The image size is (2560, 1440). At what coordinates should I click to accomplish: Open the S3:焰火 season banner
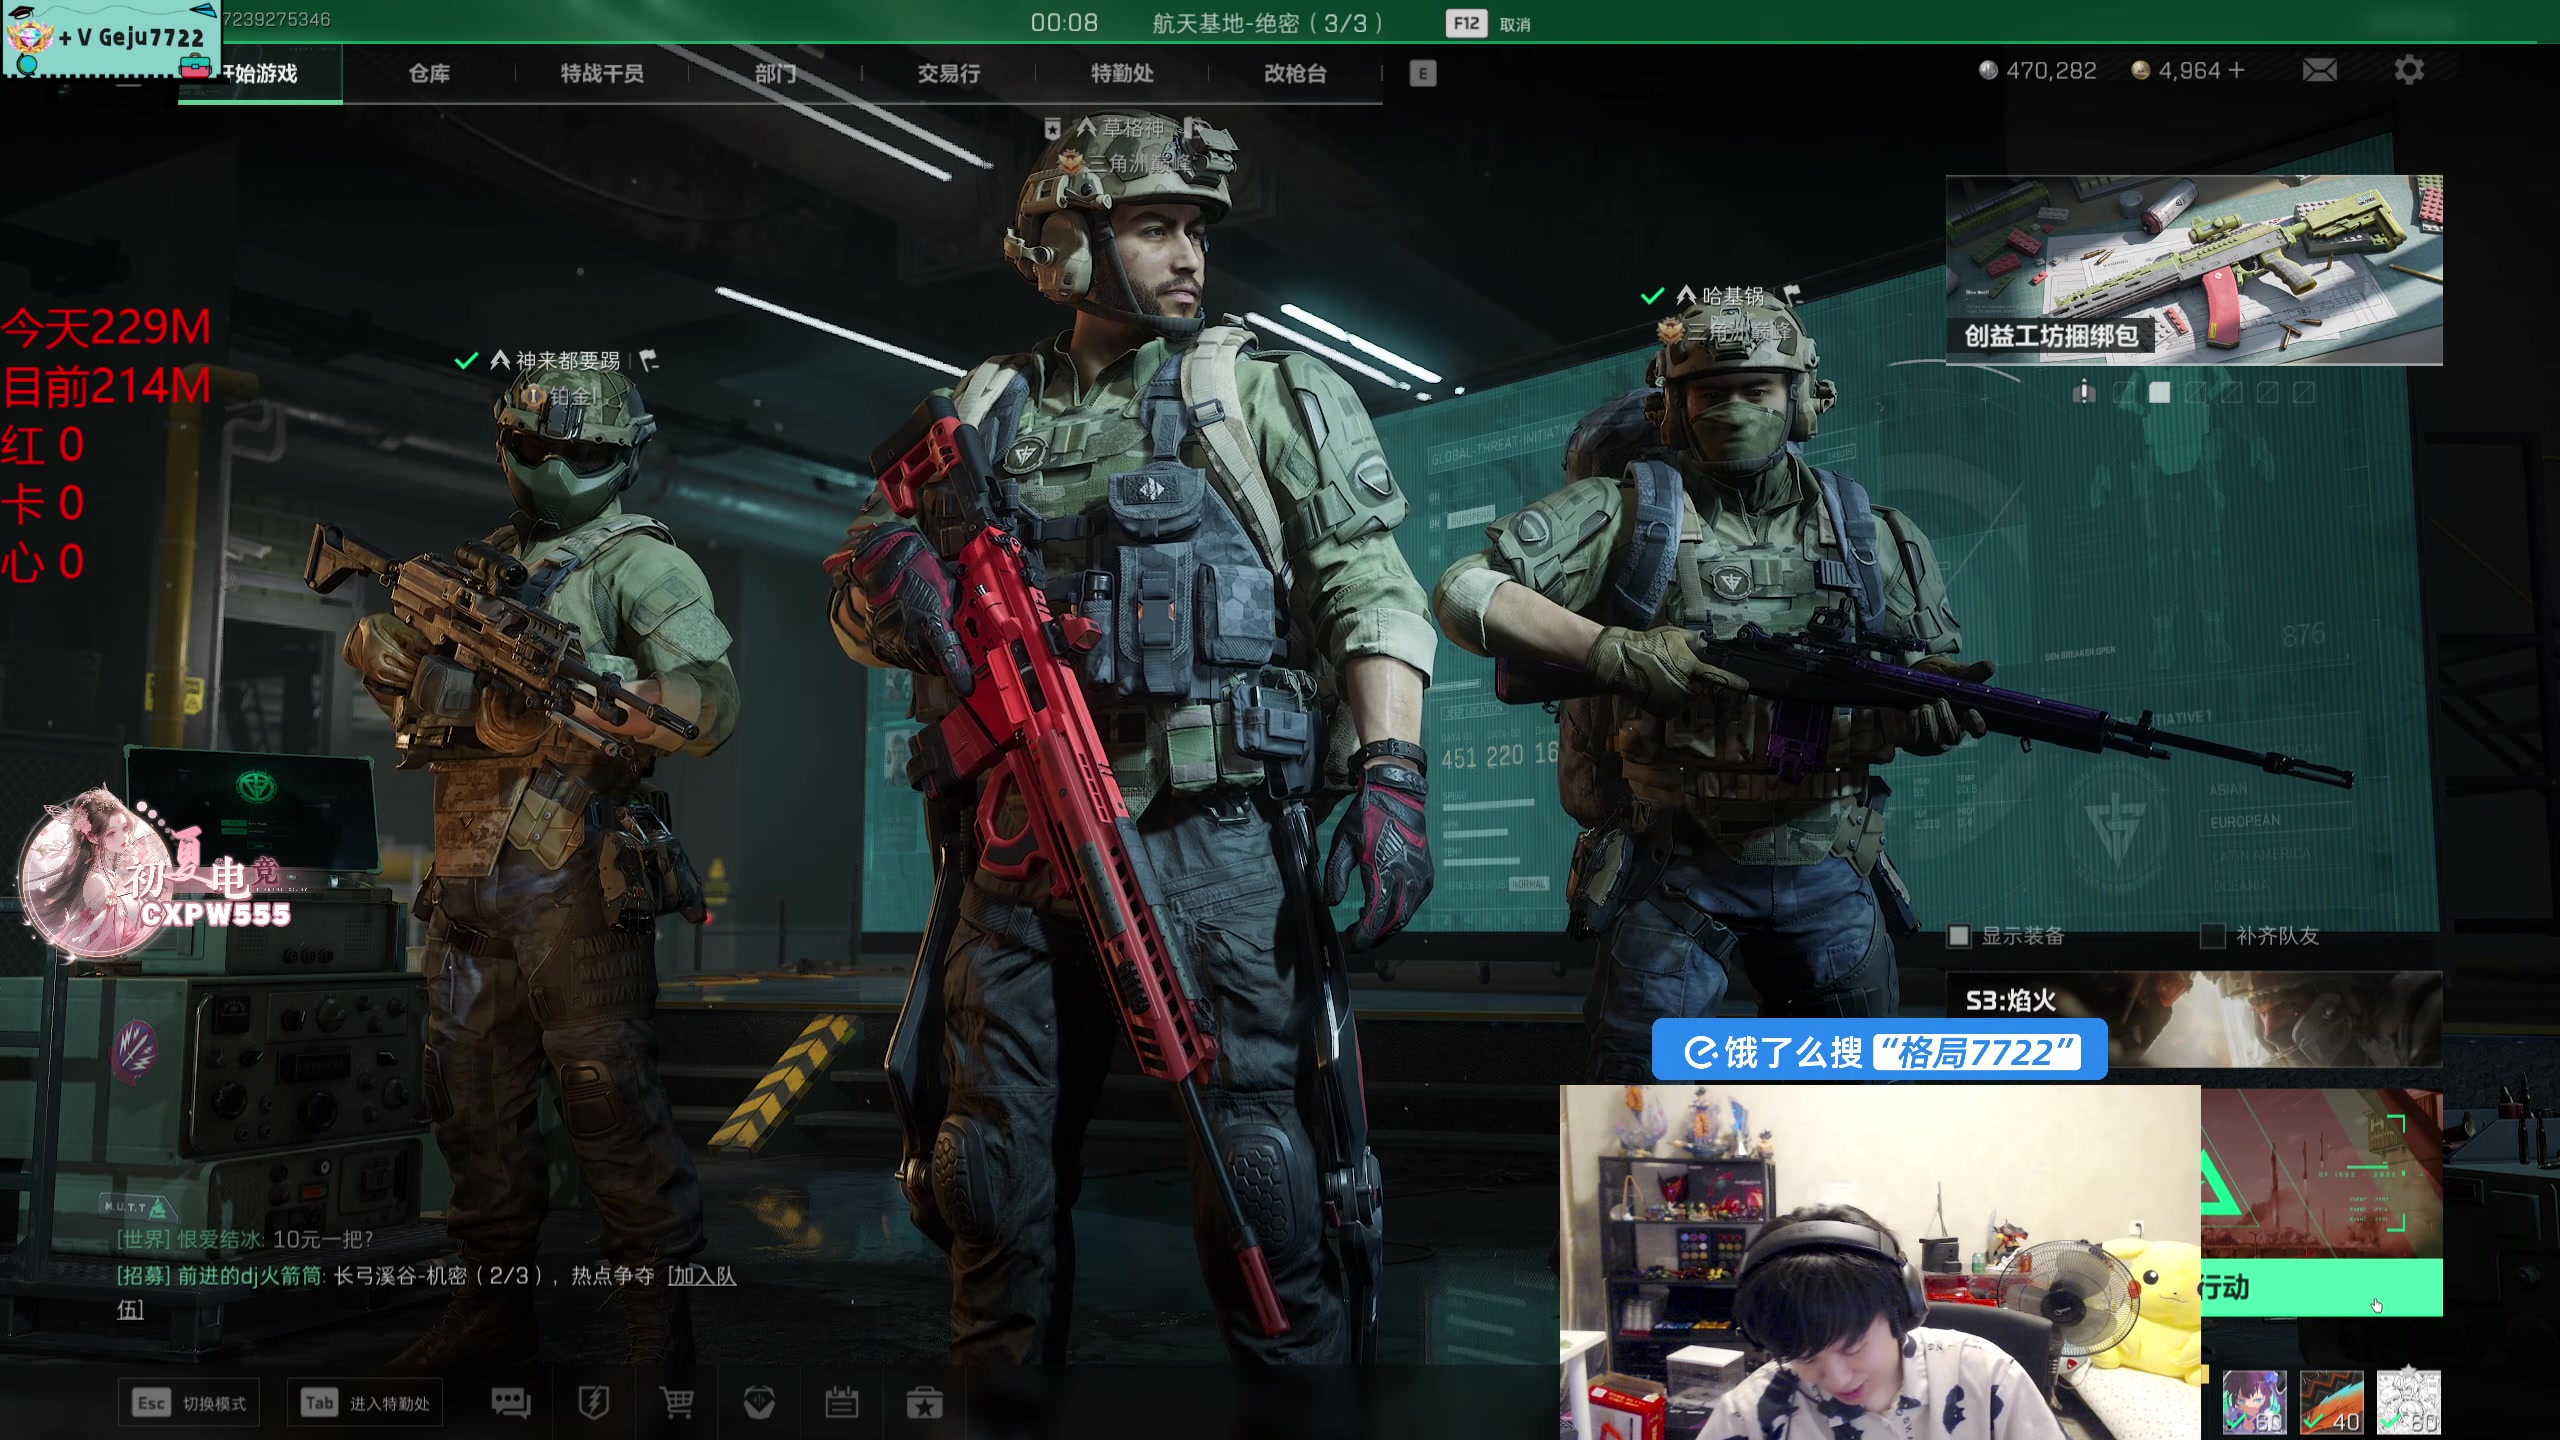(2194, 1018)
